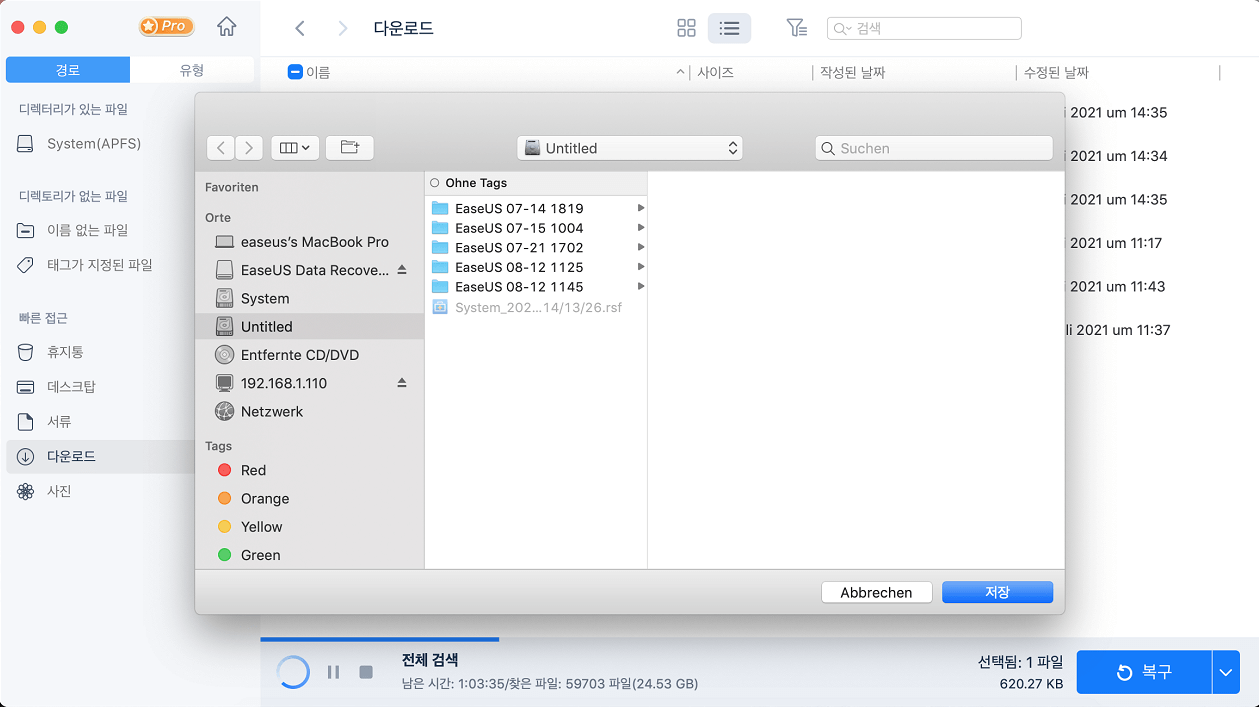
Task: Click the Abbrechen button
Action: pos(876,592)
